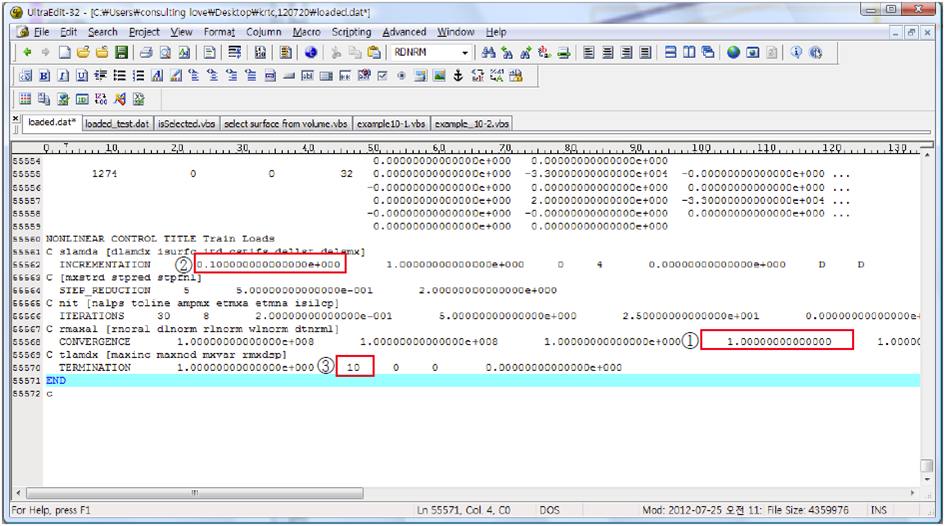The height and width of the screenshot is (526, 945).
Task: Click the Print icon in toolbar
Action: [145, 53]
